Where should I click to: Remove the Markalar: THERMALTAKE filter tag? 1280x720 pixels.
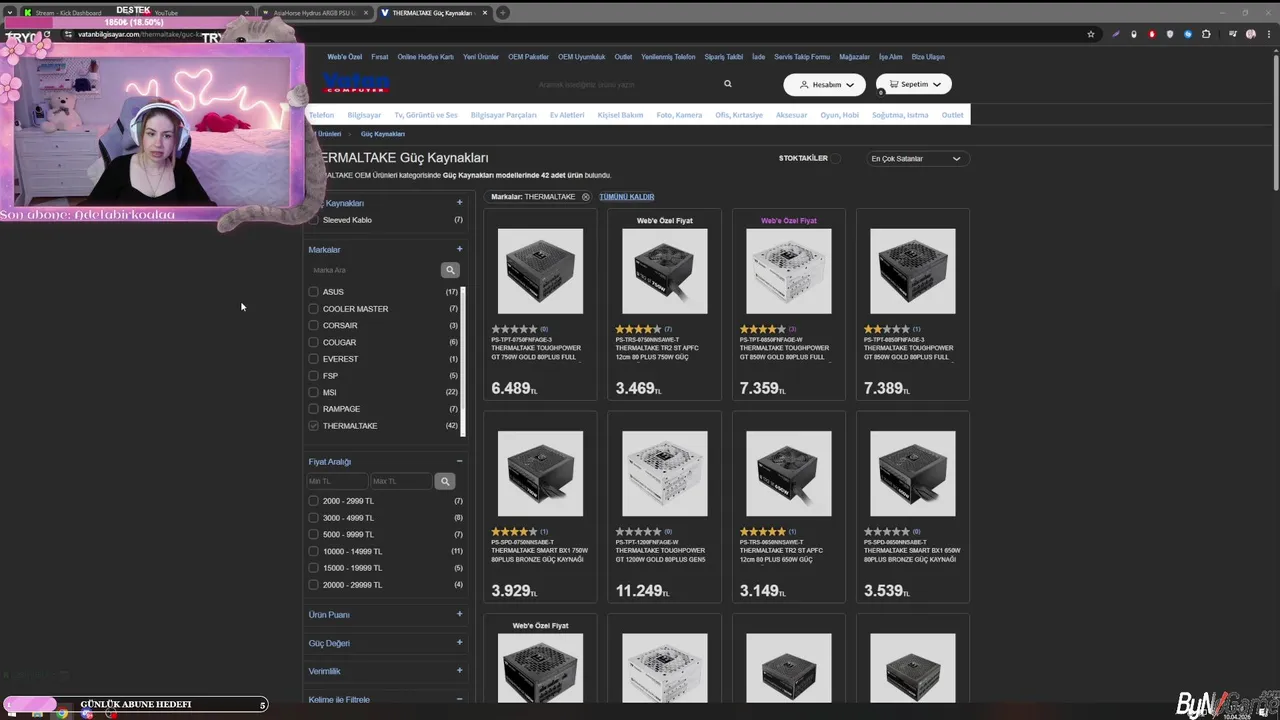586,197
